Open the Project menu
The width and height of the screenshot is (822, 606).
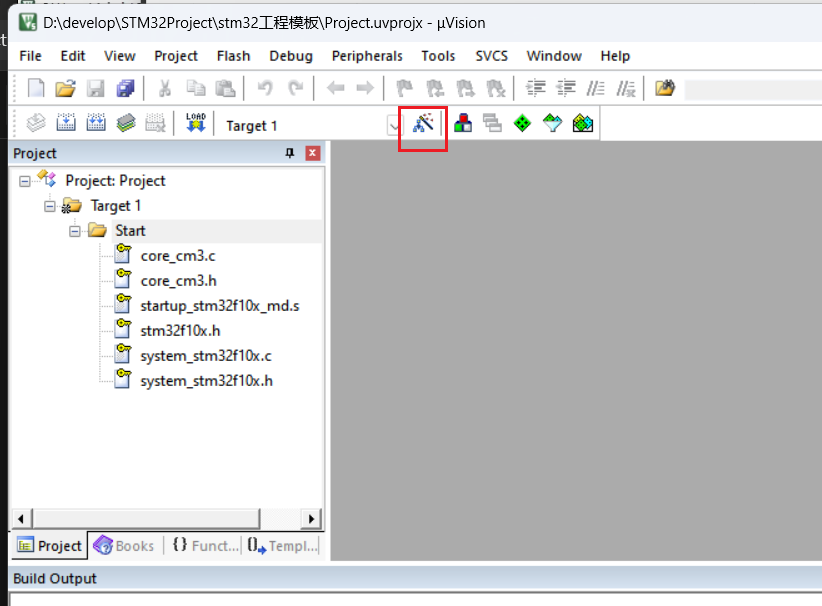pos(176,56)
